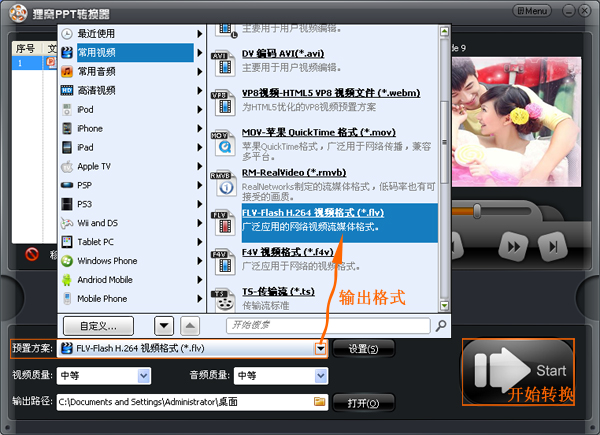Click the next-slide playback button
This screenshot has width=600, height=435.
pyautogui.click(x=553, y=246)
